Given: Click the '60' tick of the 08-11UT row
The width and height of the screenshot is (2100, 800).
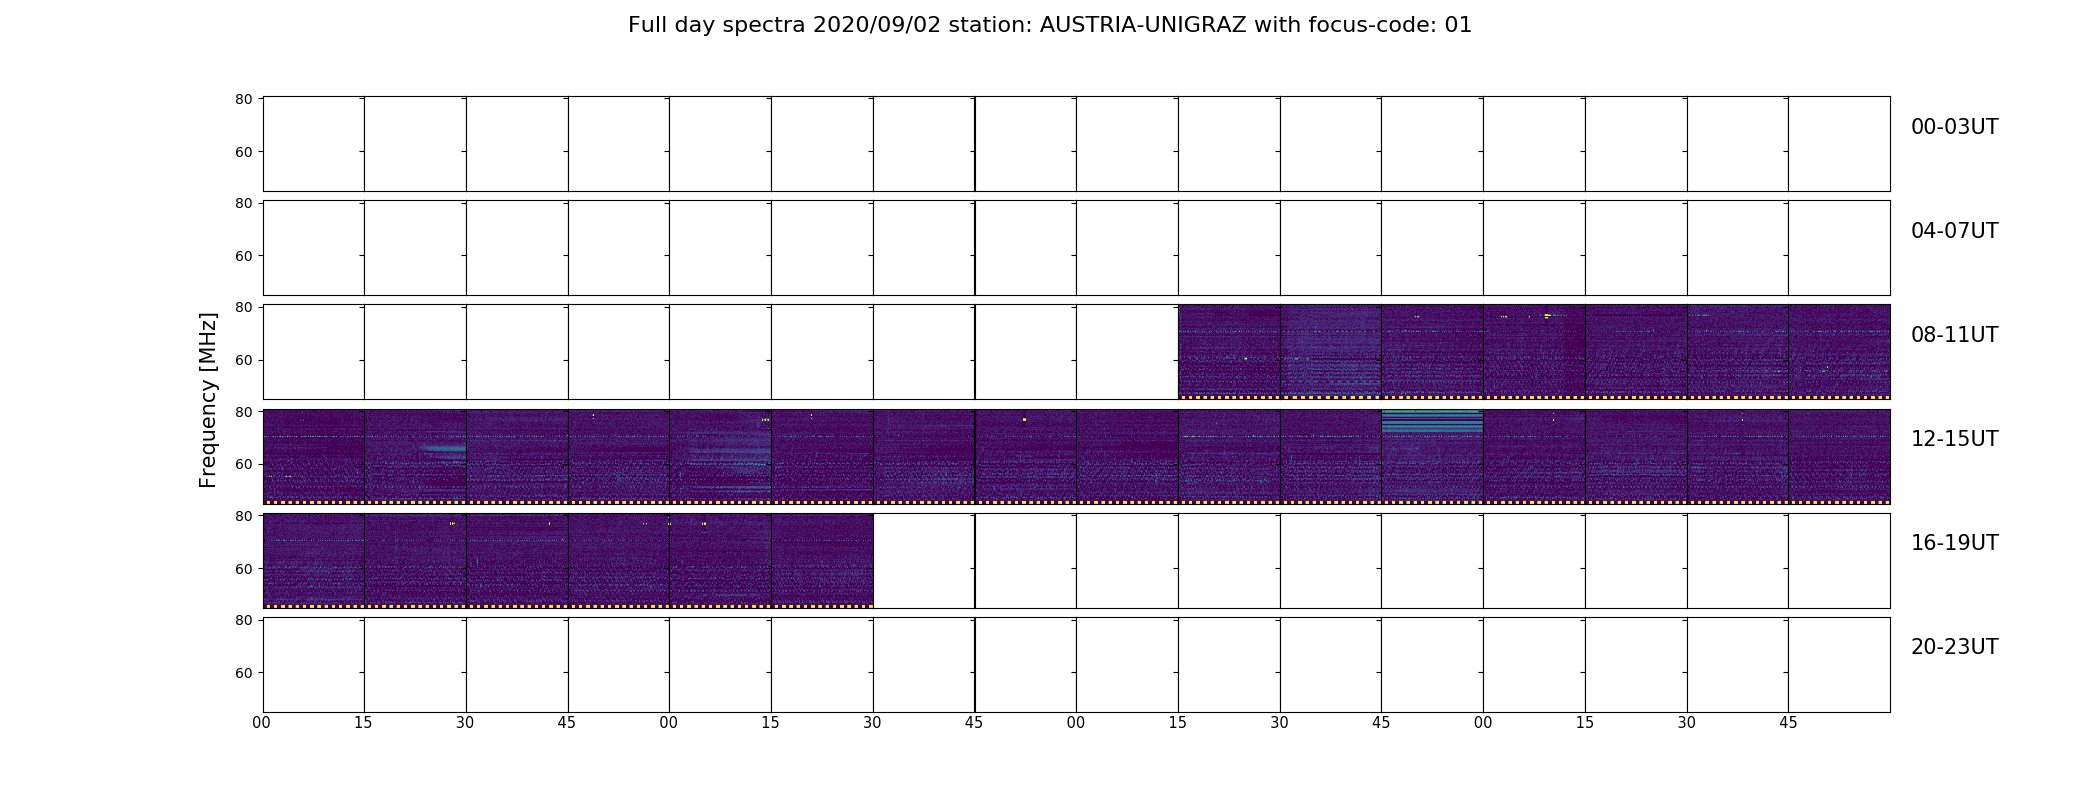Looking at the screenshot, I should click(x=243, y=360).
